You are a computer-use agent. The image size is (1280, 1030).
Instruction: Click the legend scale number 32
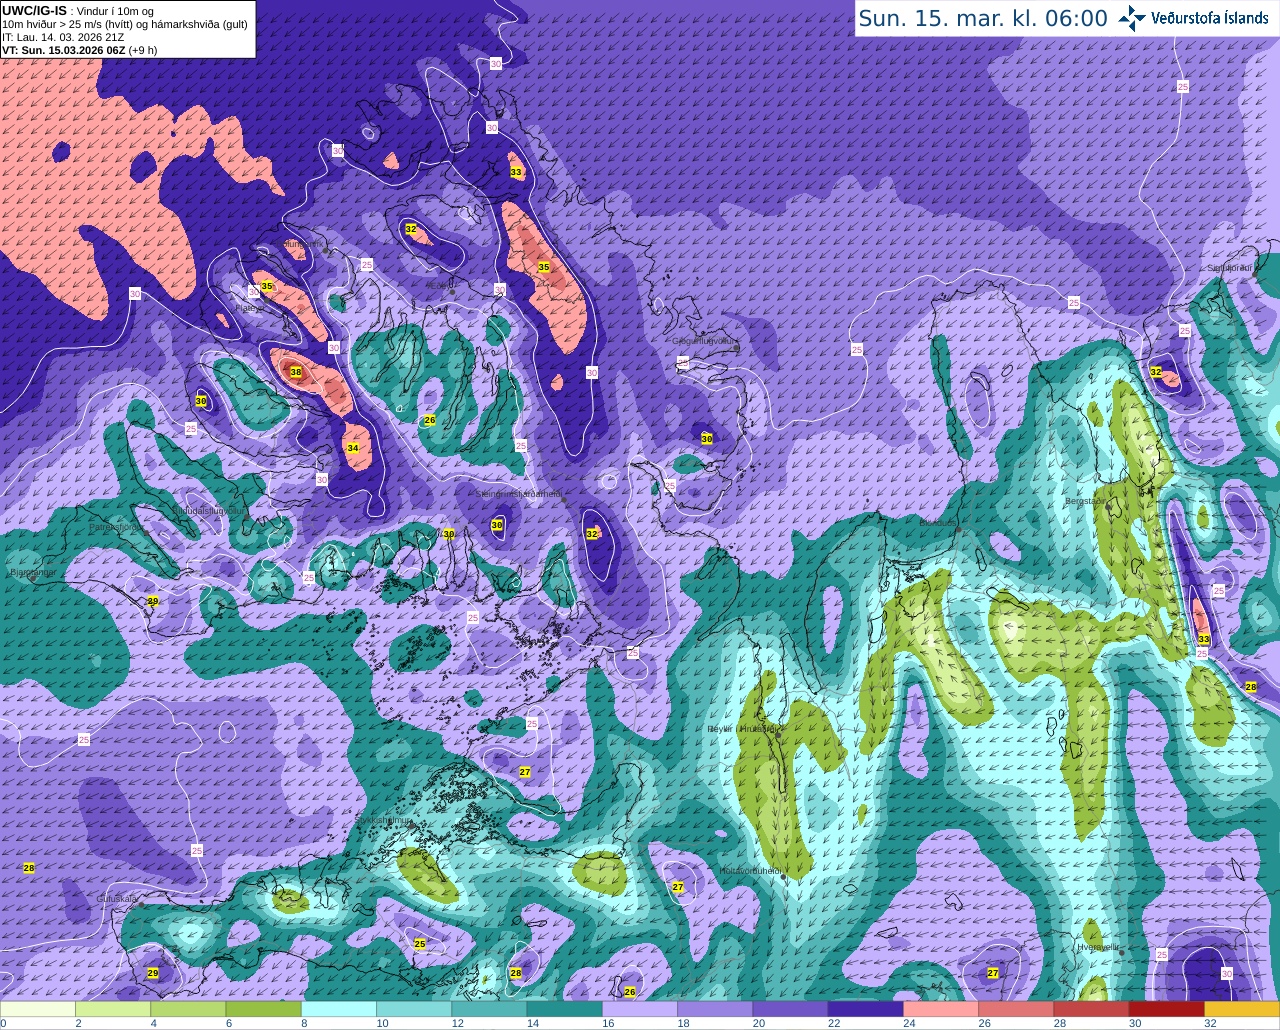1210,1023
